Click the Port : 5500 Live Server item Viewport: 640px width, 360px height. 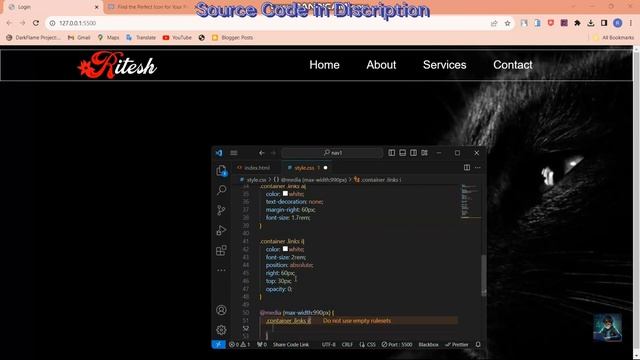397,344
